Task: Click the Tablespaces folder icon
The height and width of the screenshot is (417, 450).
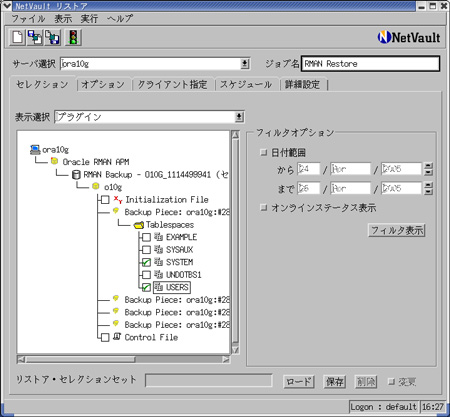Action: [x=139, y=225]
